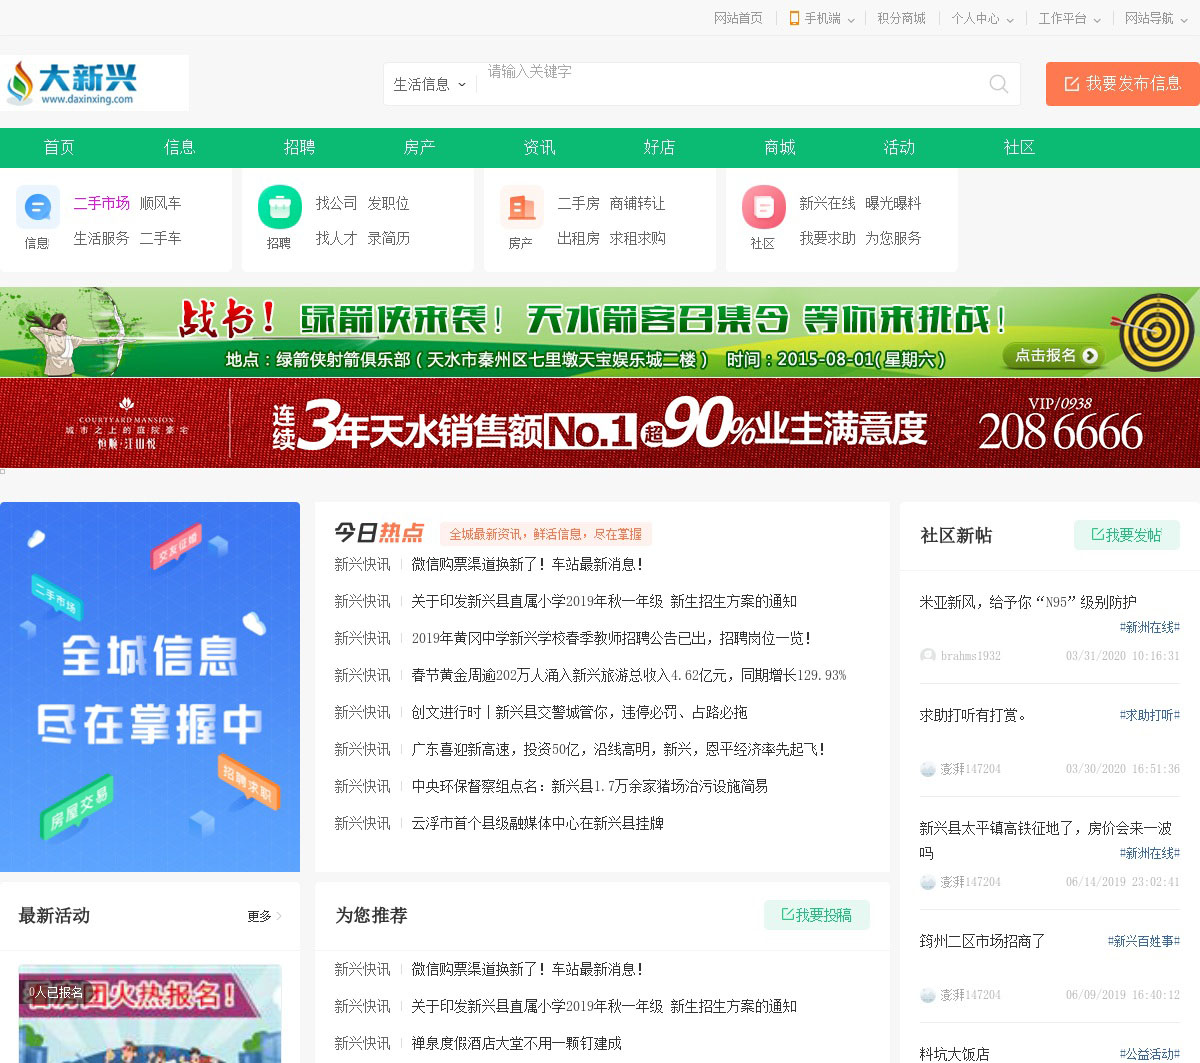Open the orange 房产 category icon
Screen dimensions: 1200x1063
point(522,208)
